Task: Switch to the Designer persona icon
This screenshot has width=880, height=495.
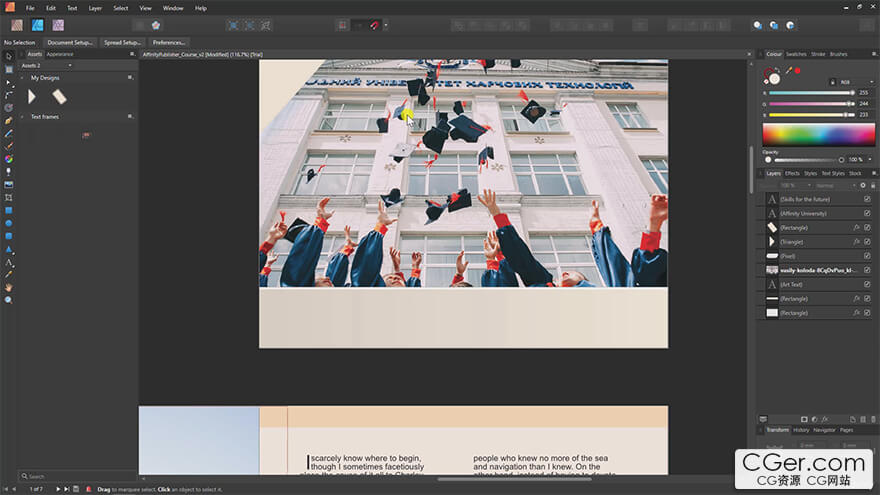Action: coord(37,25)
